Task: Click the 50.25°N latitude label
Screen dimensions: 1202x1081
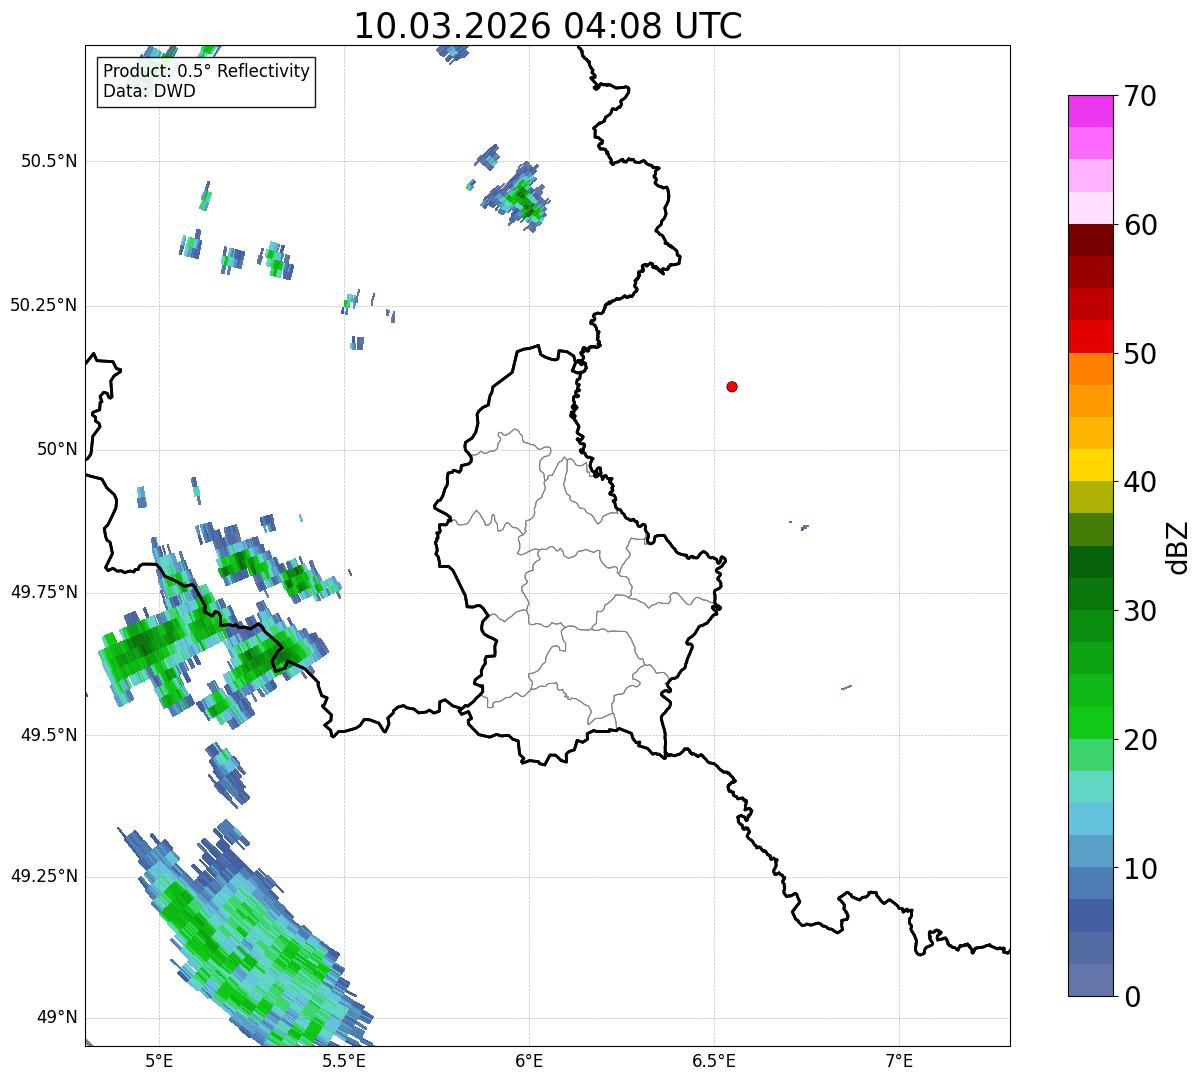Action: 44,305
